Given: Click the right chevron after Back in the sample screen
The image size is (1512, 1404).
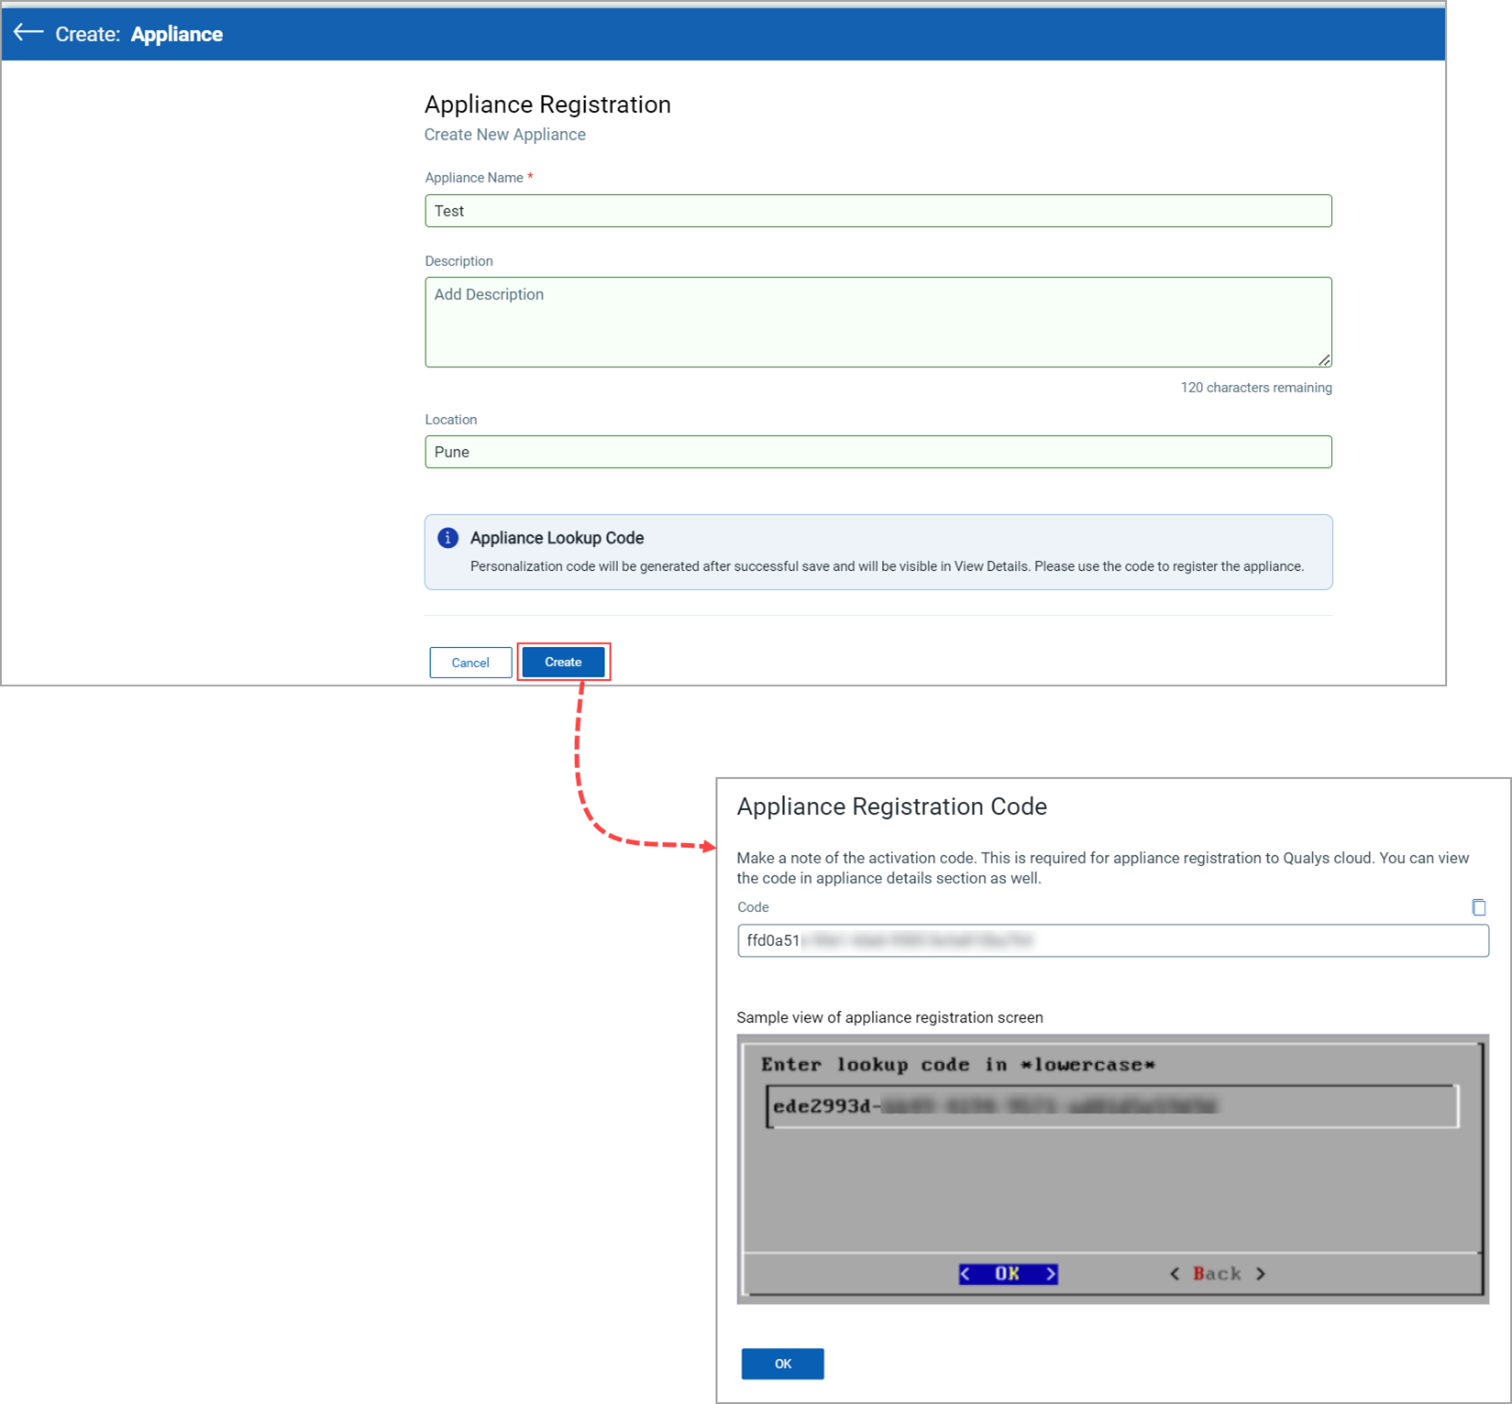Looking at the screenshot, I should click(1262, 1273).
